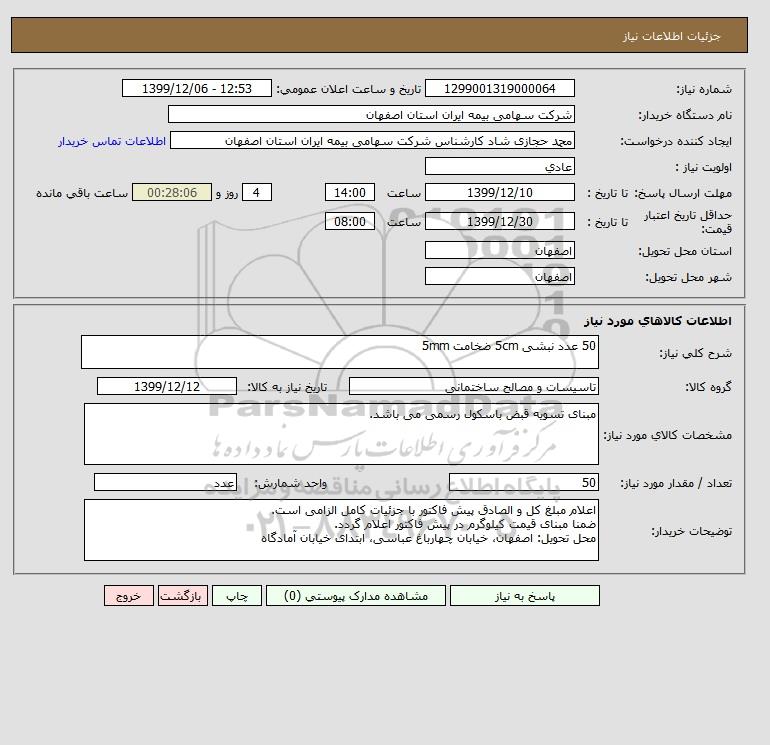770x745 pixels.
Task: Click the countdown timer 00:28:06
Action: tap(172, 193)
